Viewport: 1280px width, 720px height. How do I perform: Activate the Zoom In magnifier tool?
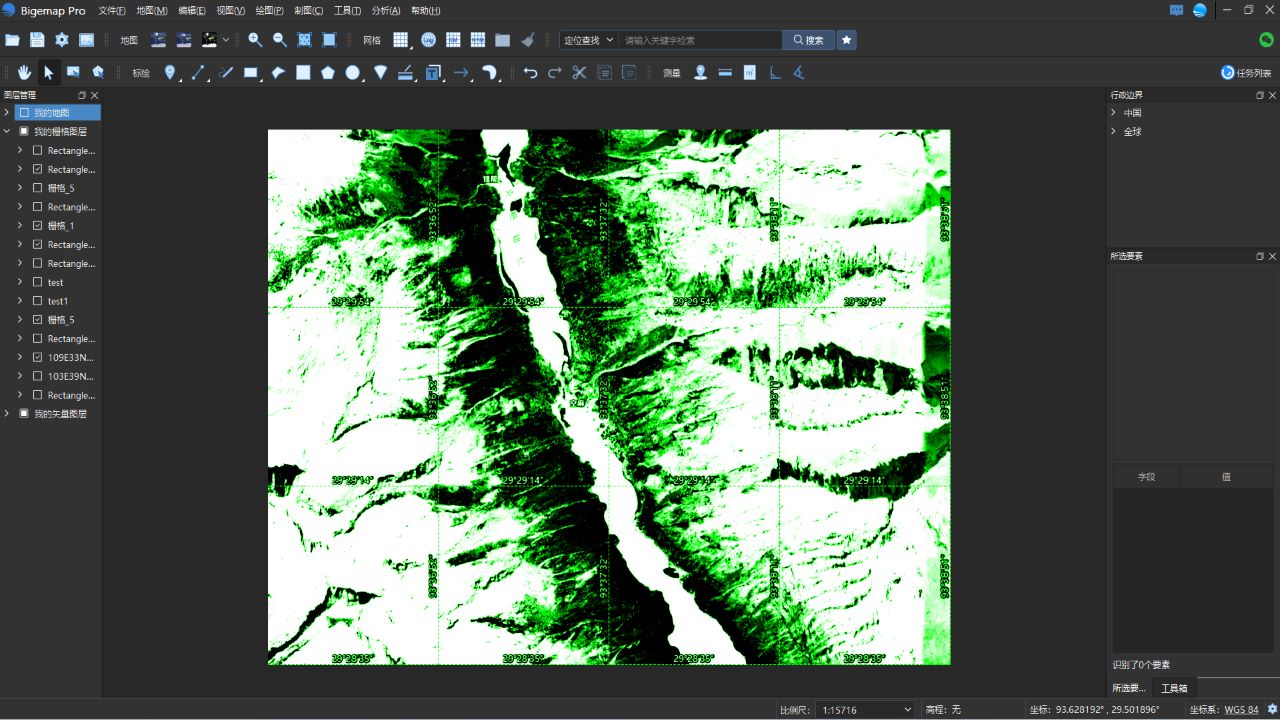[254, 40]
